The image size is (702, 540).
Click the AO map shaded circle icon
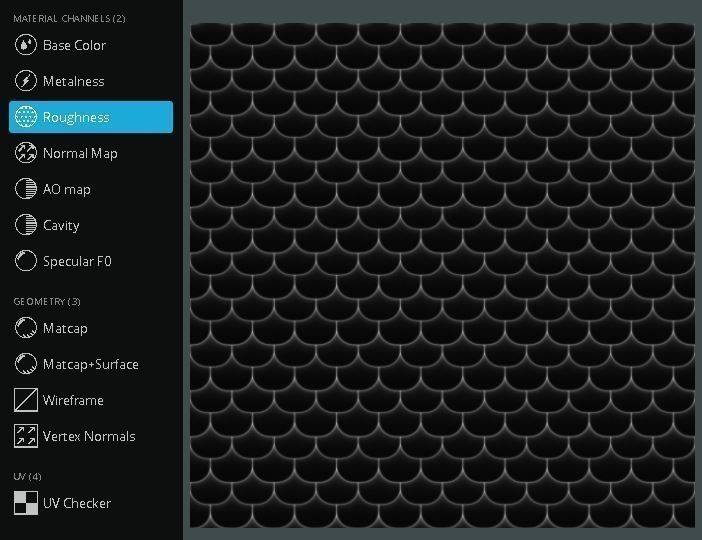click(26, 189)
